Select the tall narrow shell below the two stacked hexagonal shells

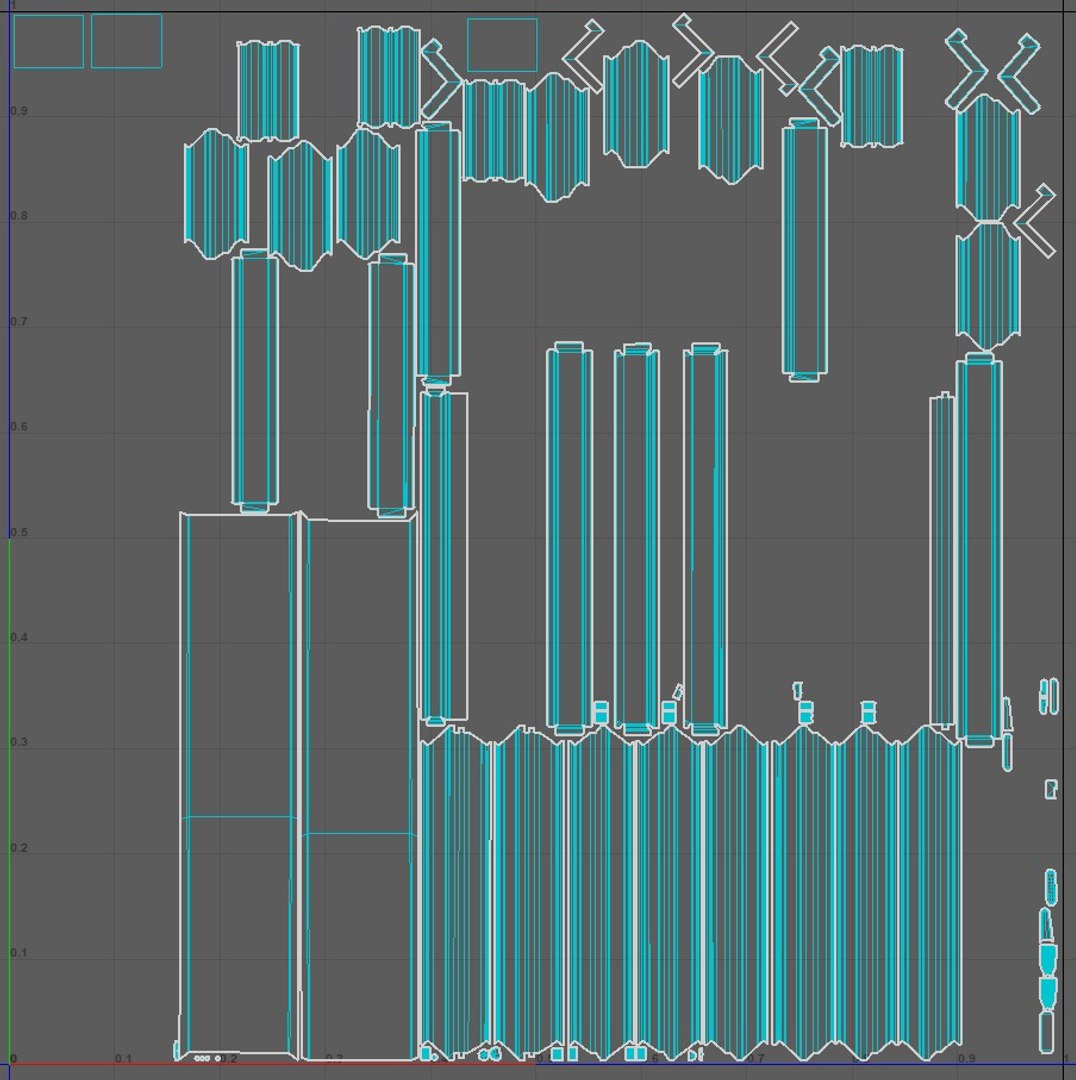point(979,550)
